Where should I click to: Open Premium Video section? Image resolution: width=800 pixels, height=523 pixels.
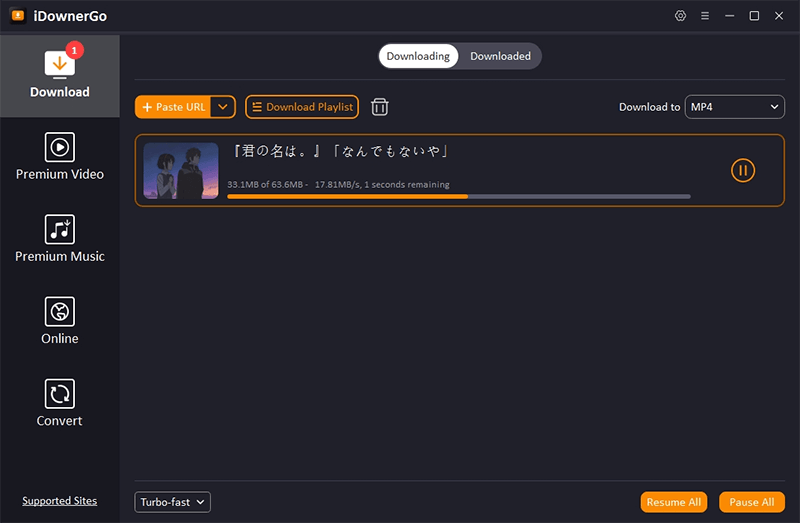(60, 157)
